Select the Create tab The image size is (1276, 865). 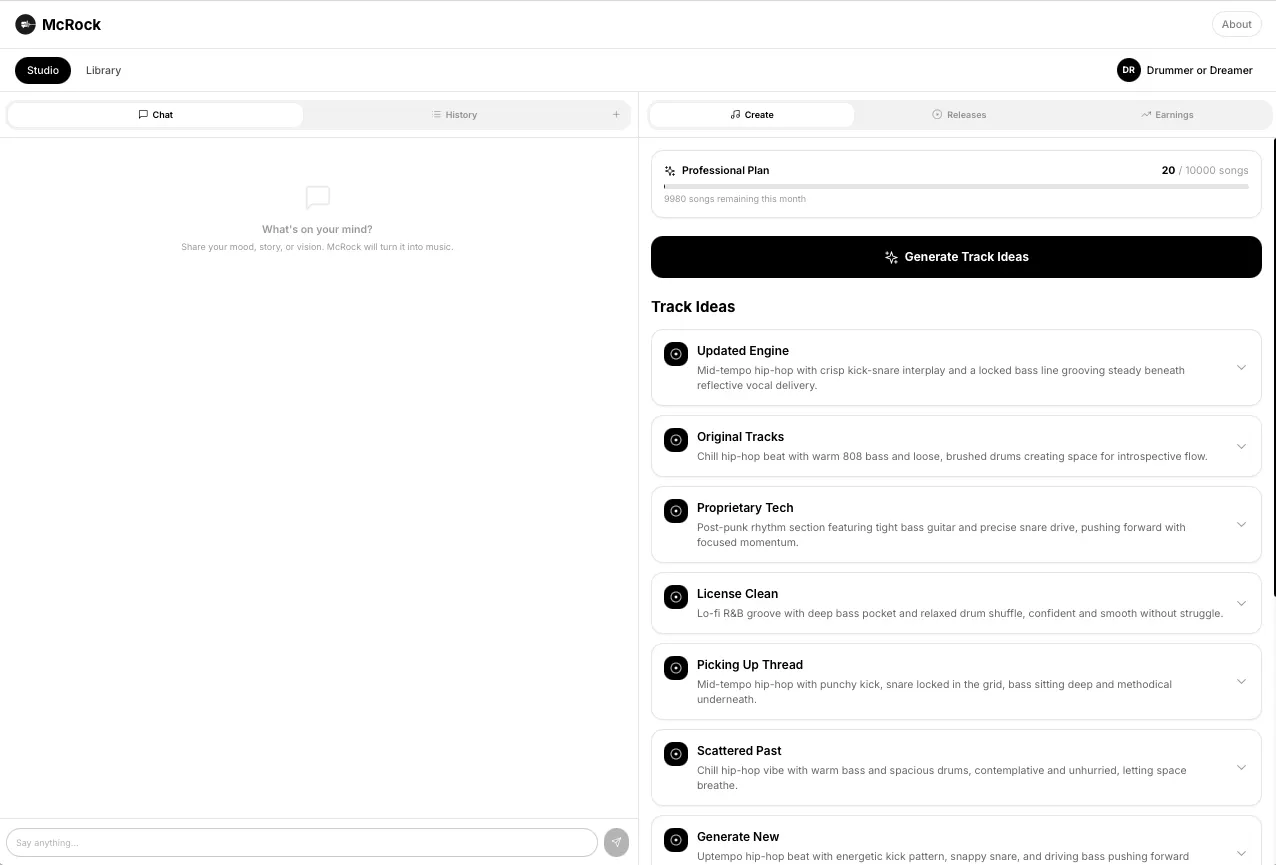point(752,114)
